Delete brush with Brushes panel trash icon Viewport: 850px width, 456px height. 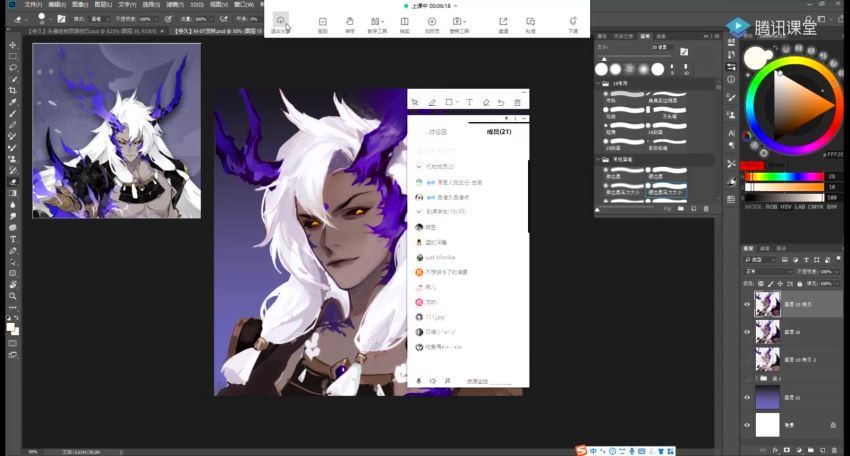706,208
